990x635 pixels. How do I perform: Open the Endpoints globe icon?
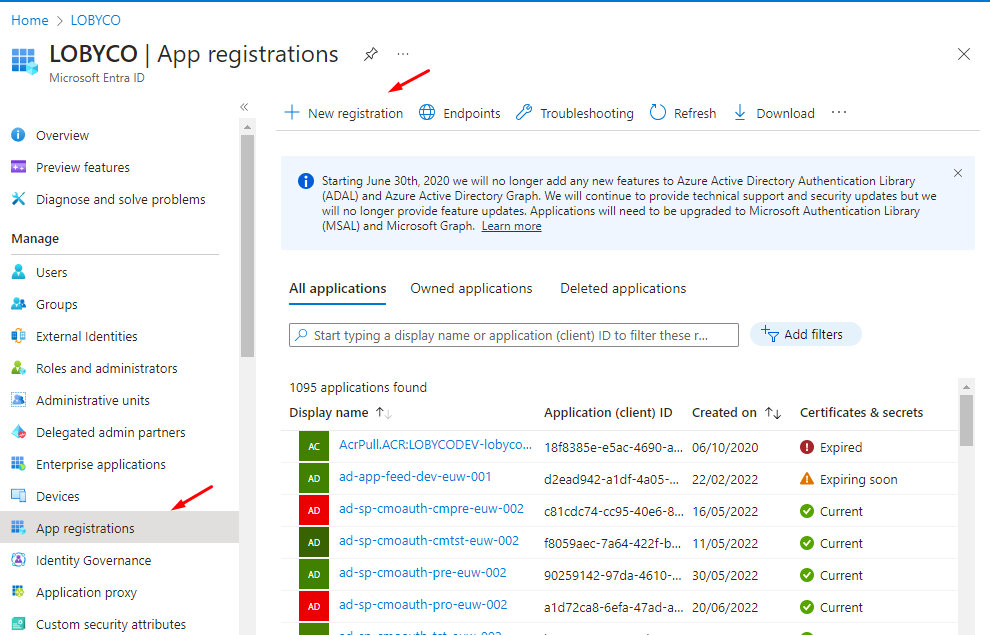point(427,113)
